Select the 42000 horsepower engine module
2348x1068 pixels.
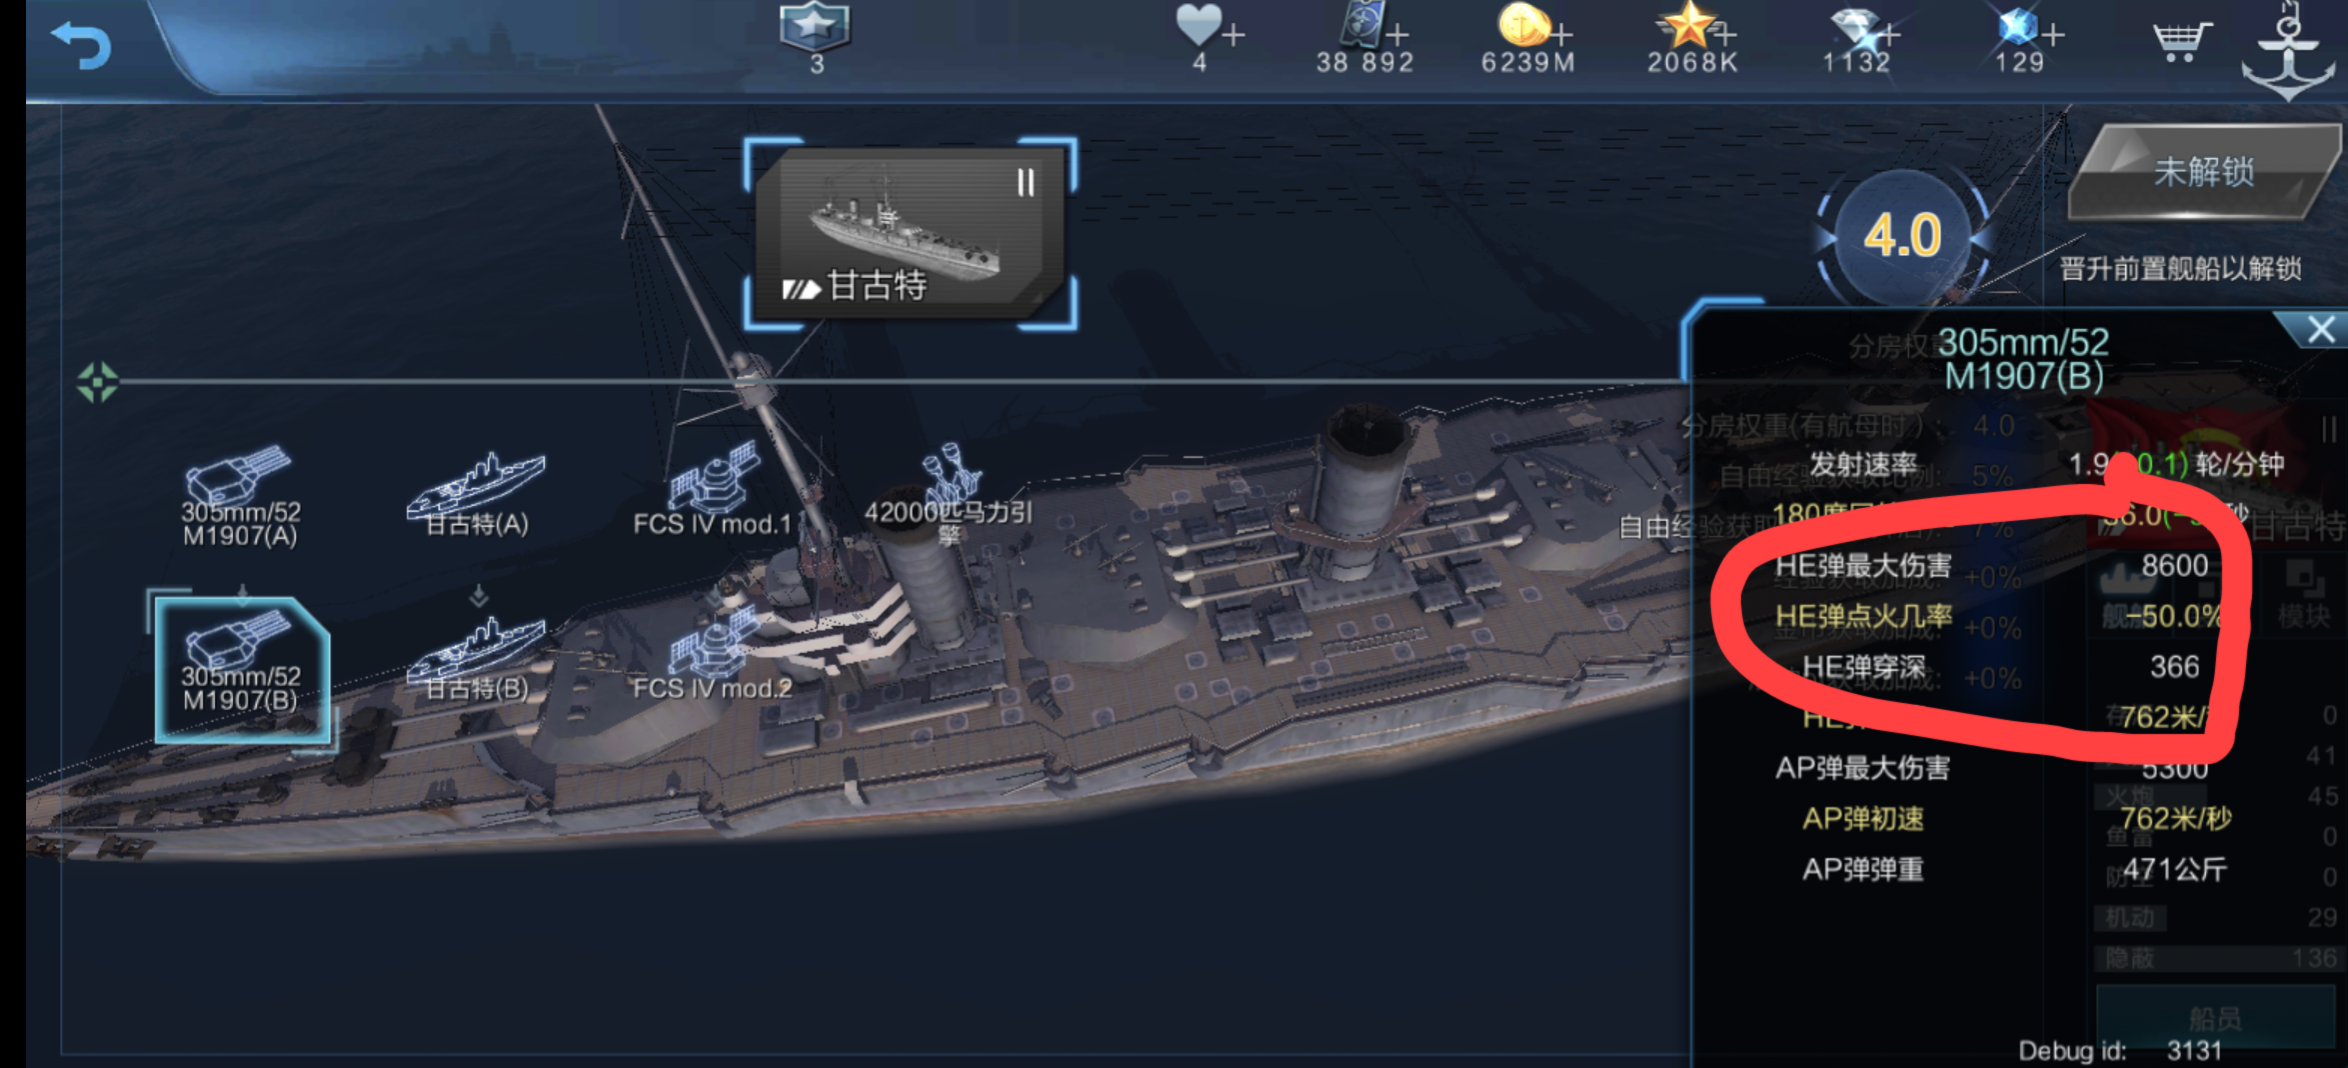(948, 495)
